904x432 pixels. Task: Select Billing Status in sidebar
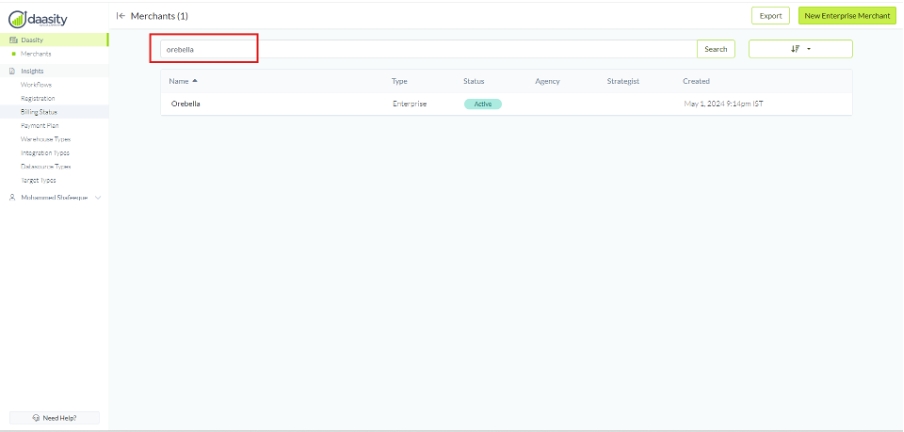tap(39, 112)
